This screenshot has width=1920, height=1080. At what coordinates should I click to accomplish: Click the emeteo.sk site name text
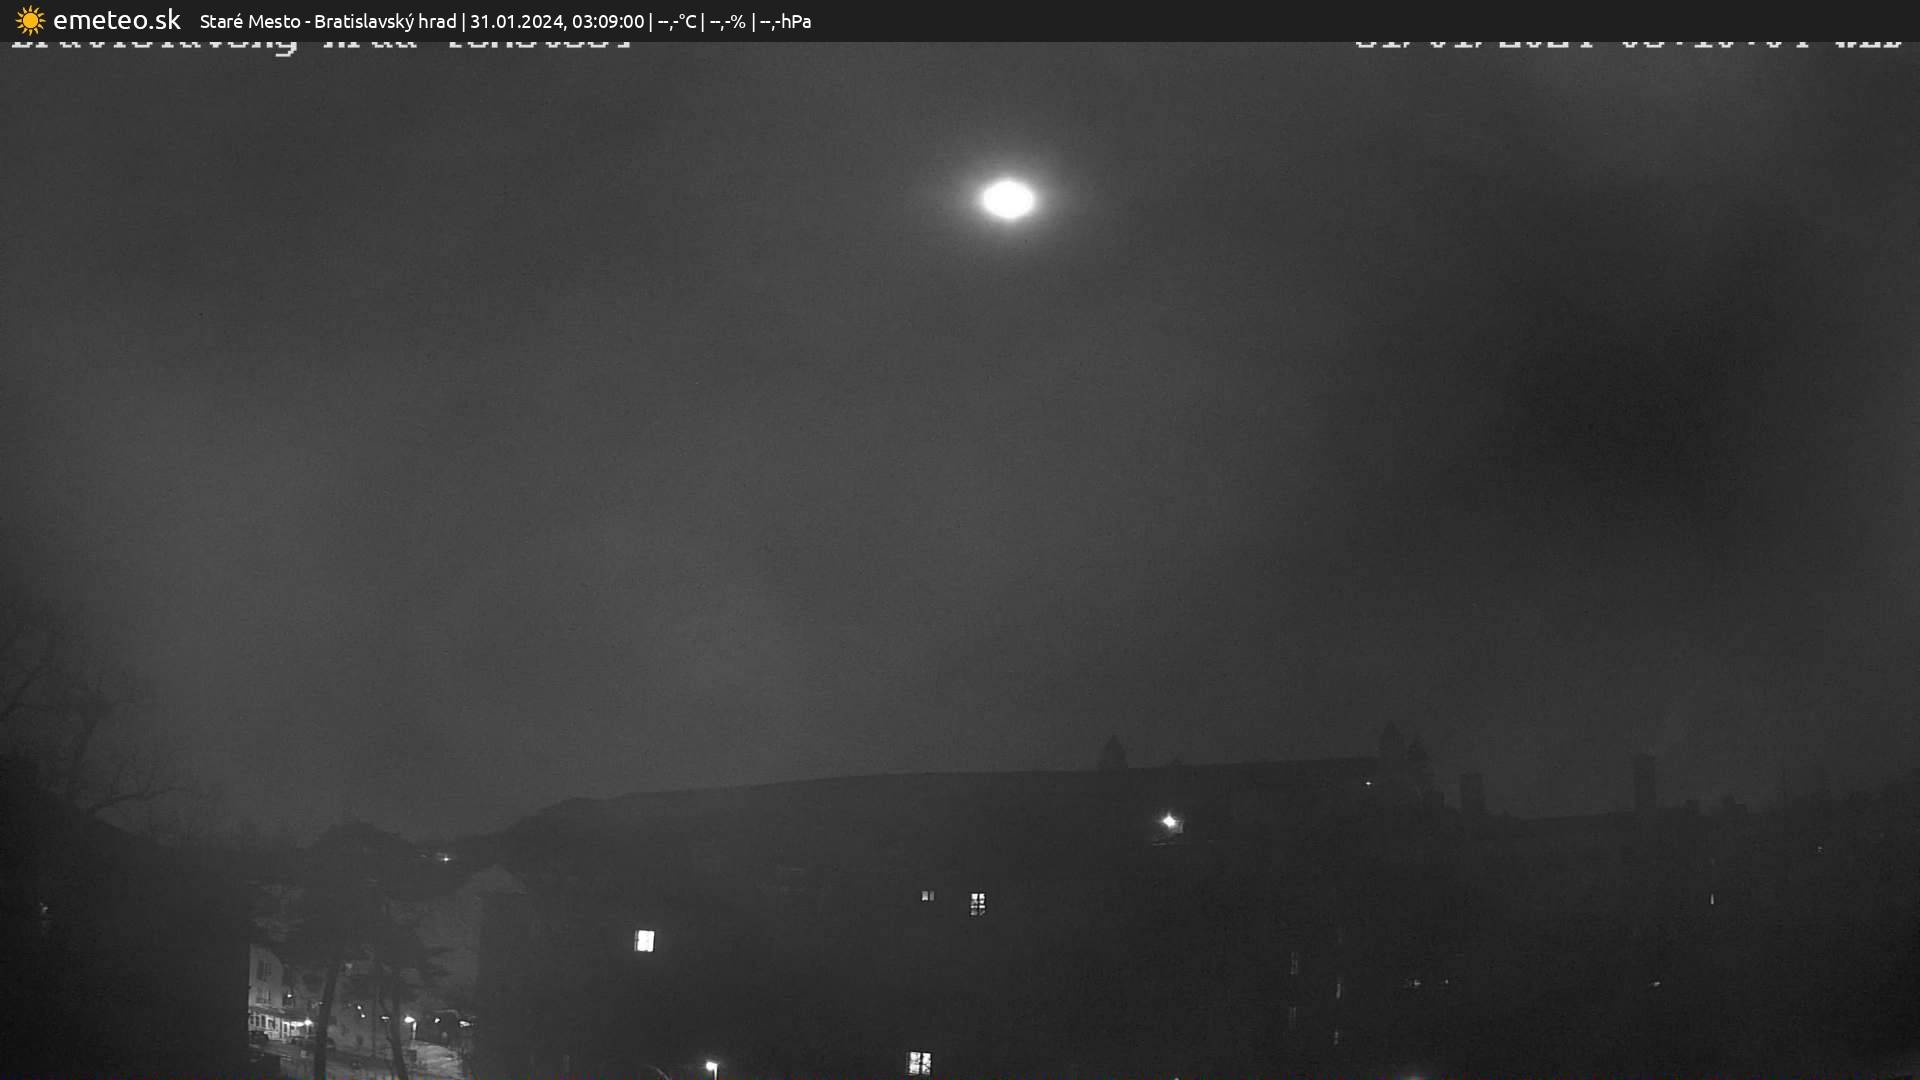point(117,21)
